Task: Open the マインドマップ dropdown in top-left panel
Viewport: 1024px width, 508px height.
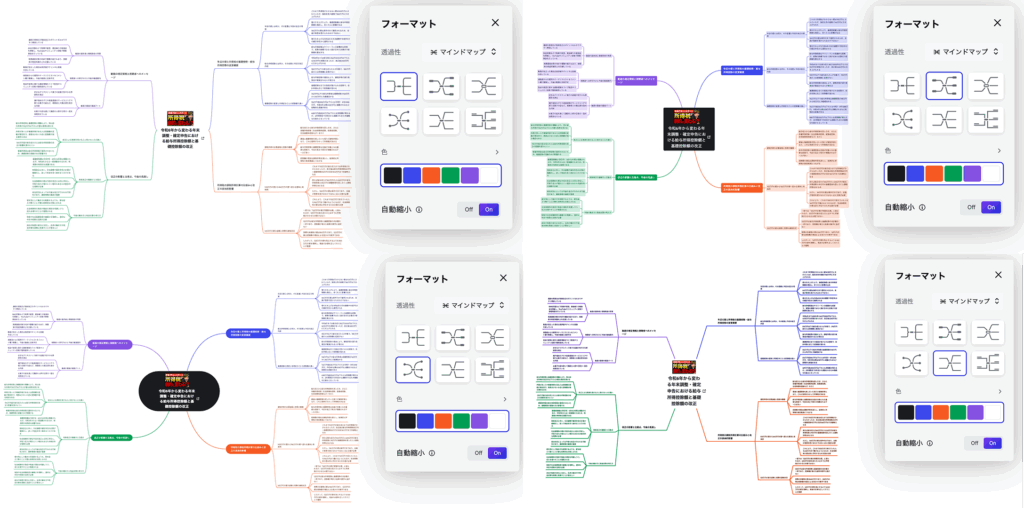Action: click(463, 51)
